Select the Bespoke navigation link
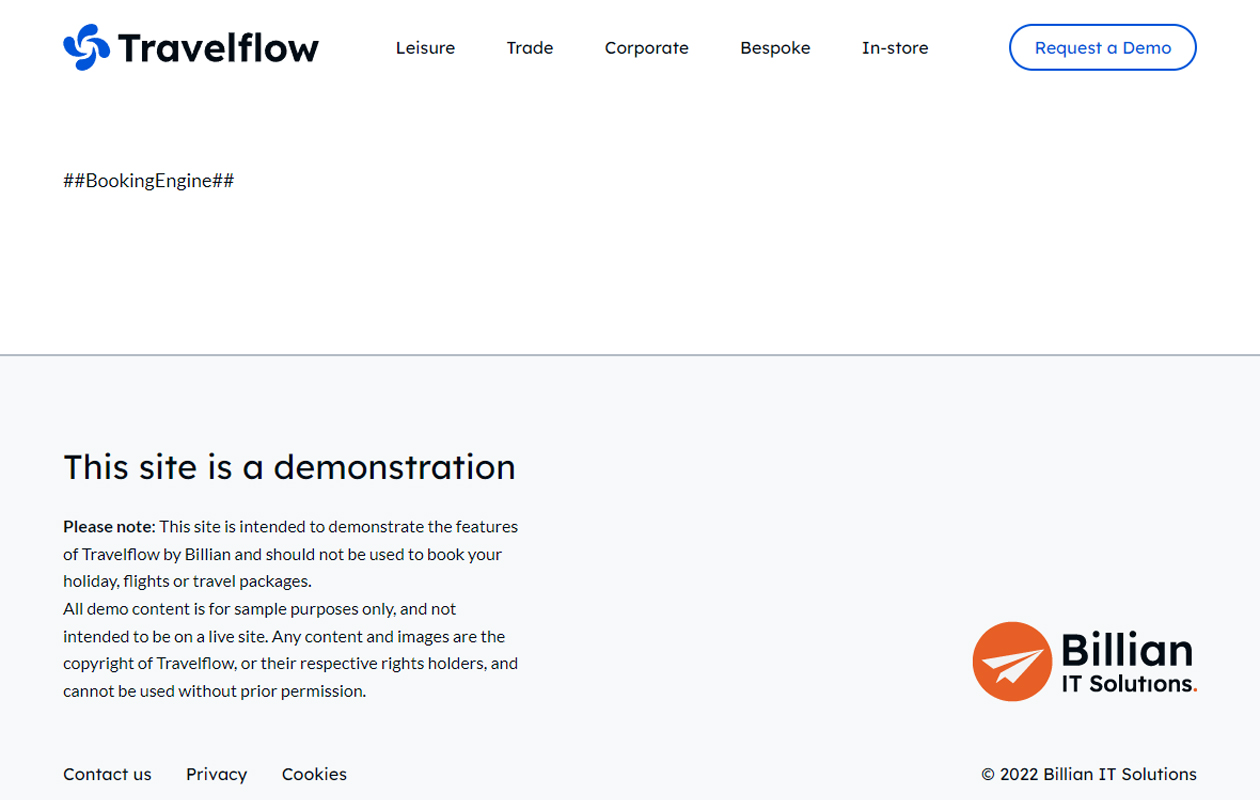1260x800 pixels. [x=775, y=48]
